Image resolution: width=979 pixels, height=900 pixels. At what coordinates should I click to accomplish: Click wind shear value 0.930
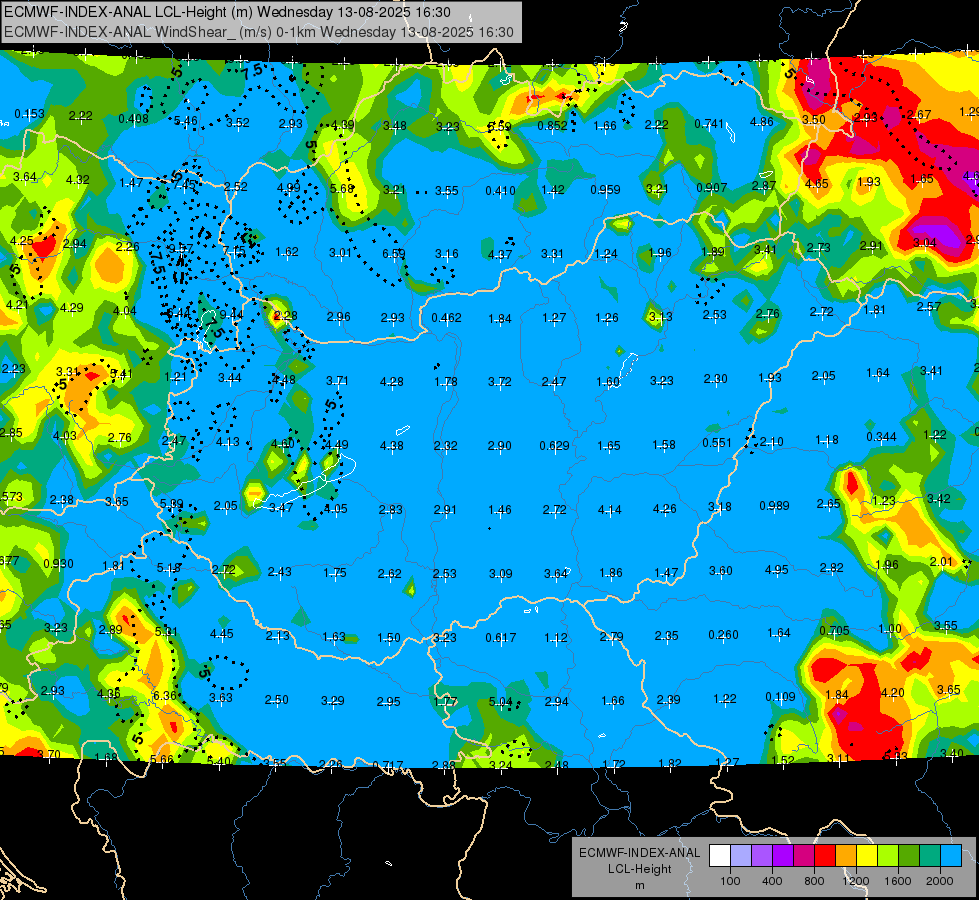click(58, 563)
